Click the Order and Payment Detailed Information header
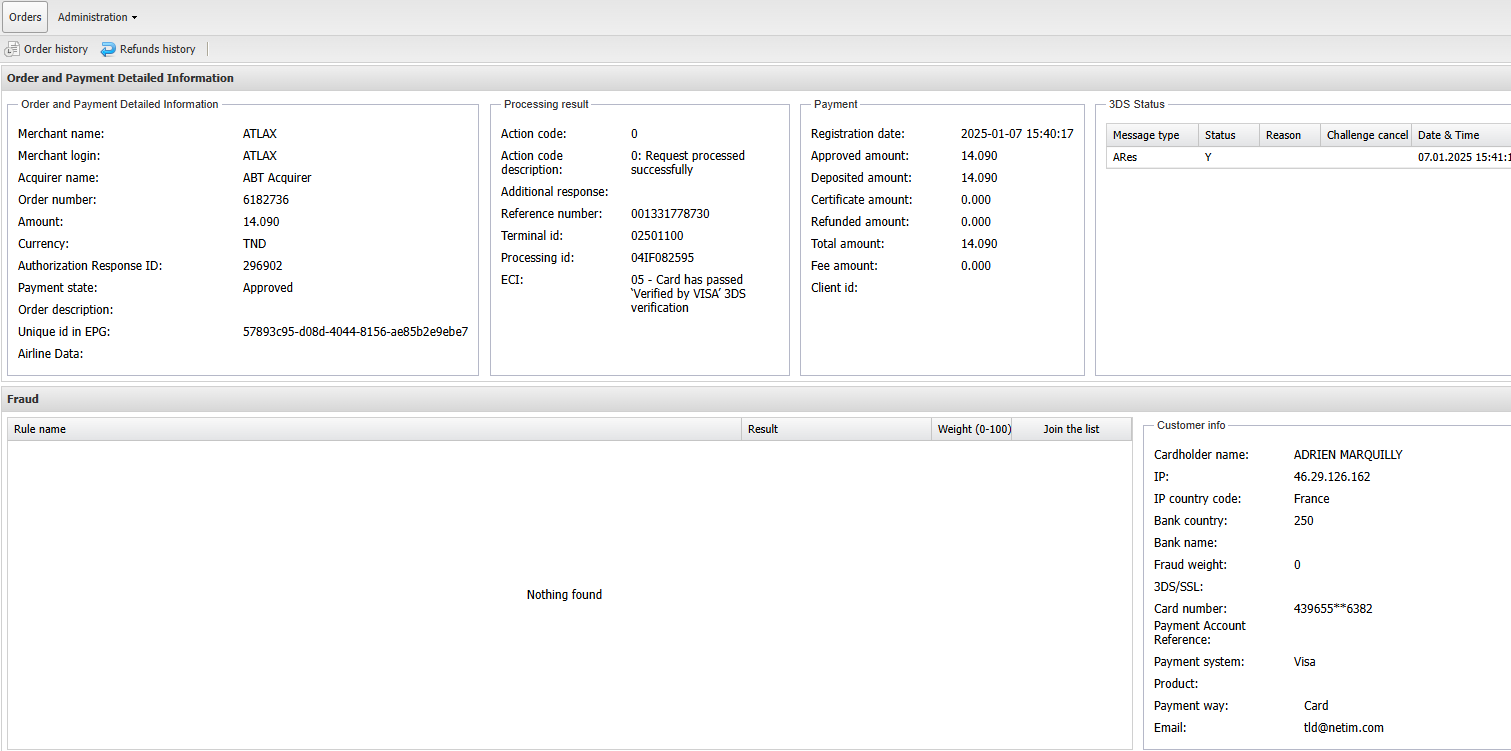Image resolution: width=1511 pixels, height=751 pixels. [x=120, y=78]
